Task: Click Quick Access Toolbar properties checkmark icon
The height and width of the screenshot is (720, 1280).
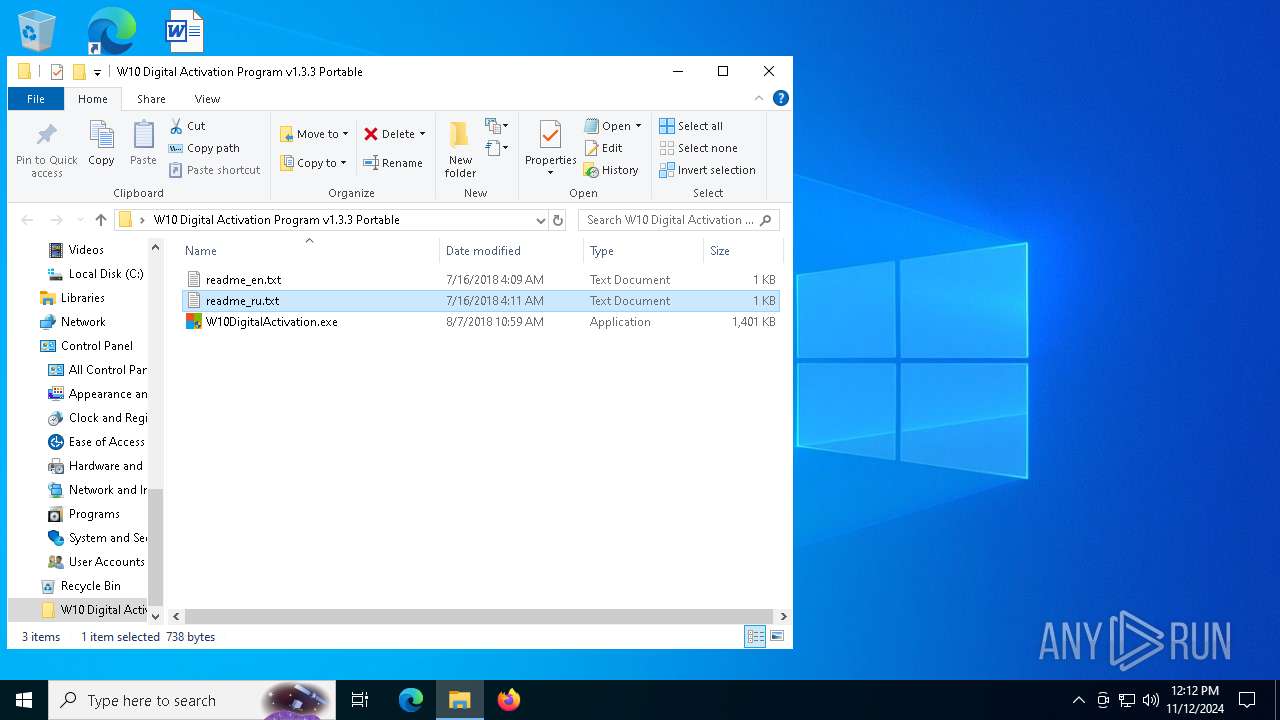Action: click(57, 72)
